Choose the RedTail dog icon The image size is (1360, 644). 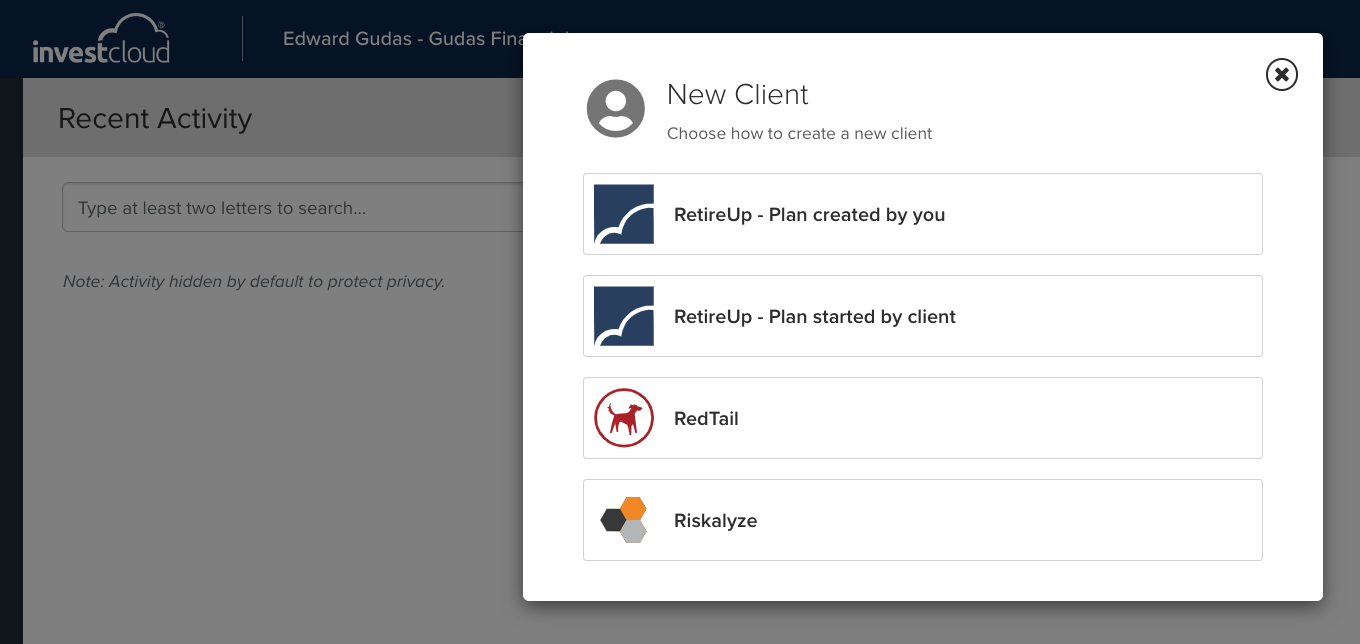point(624,418)
